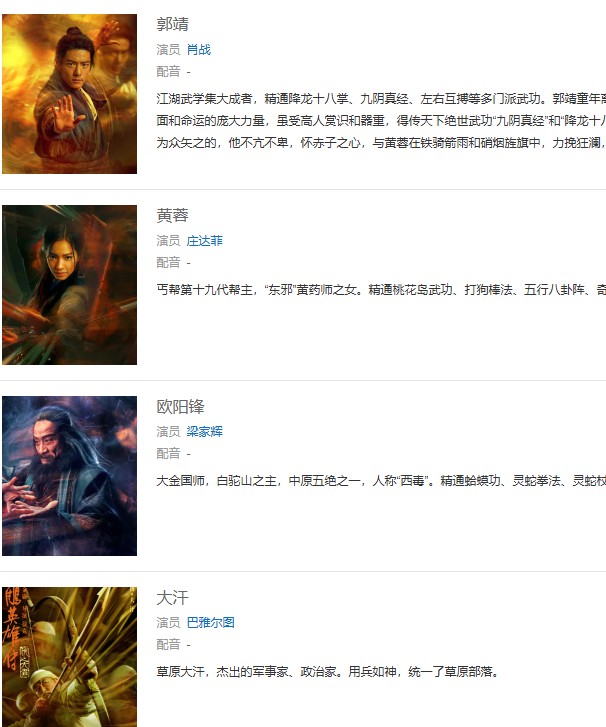Image resolution: width=606 pixels, height=727 pixels.
Task: Click the 欧阳锋 description starting 大金国师
Action: click(x=381, y=481)
